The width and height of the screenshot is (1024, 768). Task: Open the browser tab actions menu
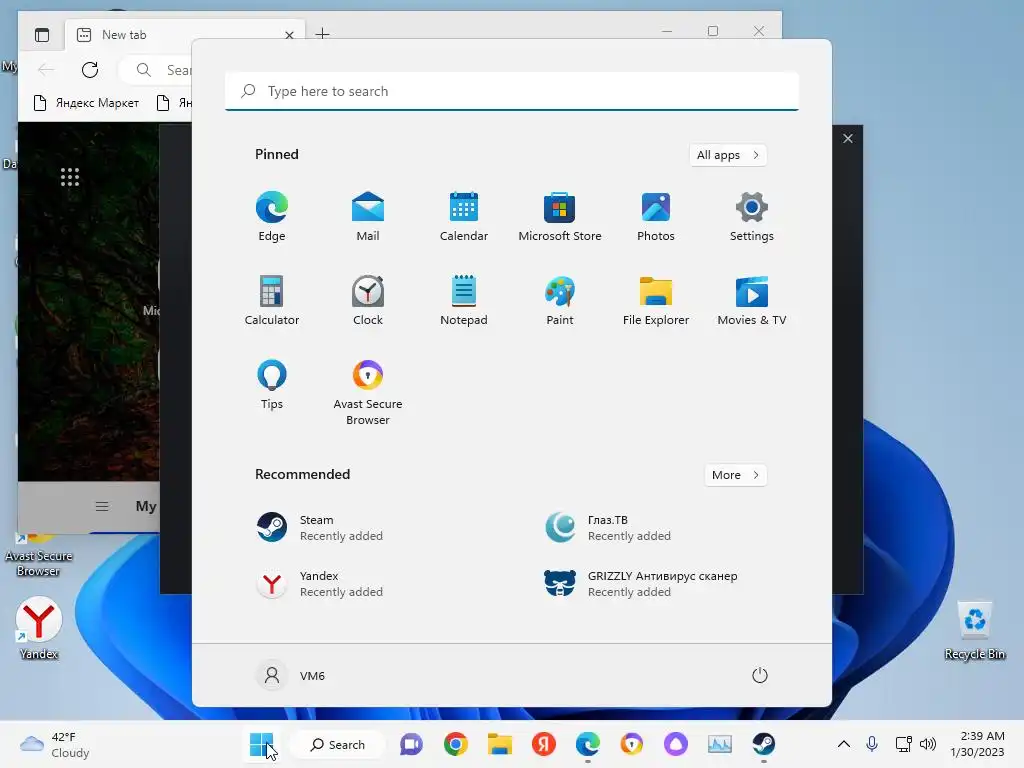(42, 35)
